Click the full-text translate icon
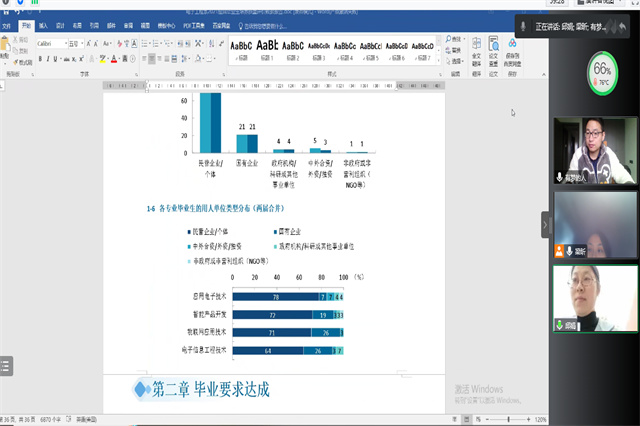Viewport: 640px width, 426px height. pos(476,50)
